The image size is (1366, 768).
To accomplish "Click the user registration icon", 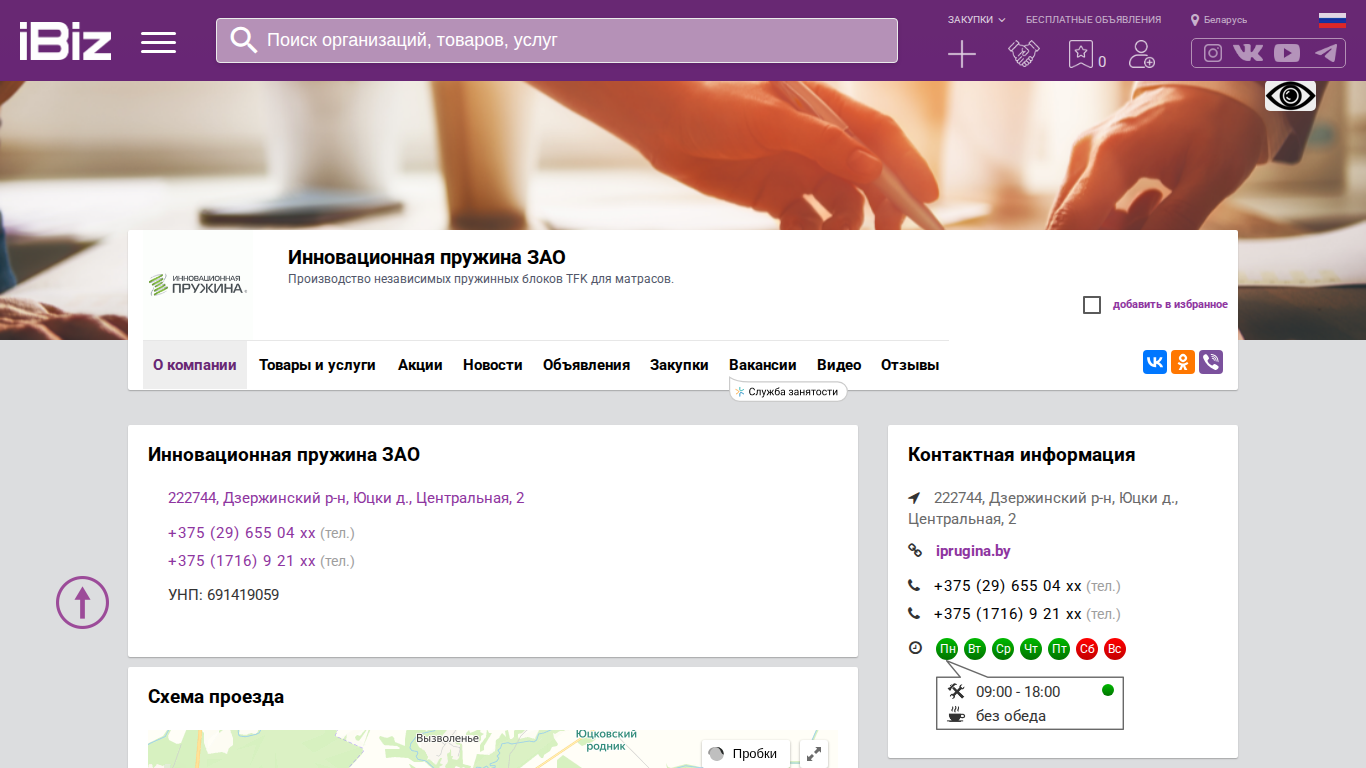I will [x=1141, y=54].
